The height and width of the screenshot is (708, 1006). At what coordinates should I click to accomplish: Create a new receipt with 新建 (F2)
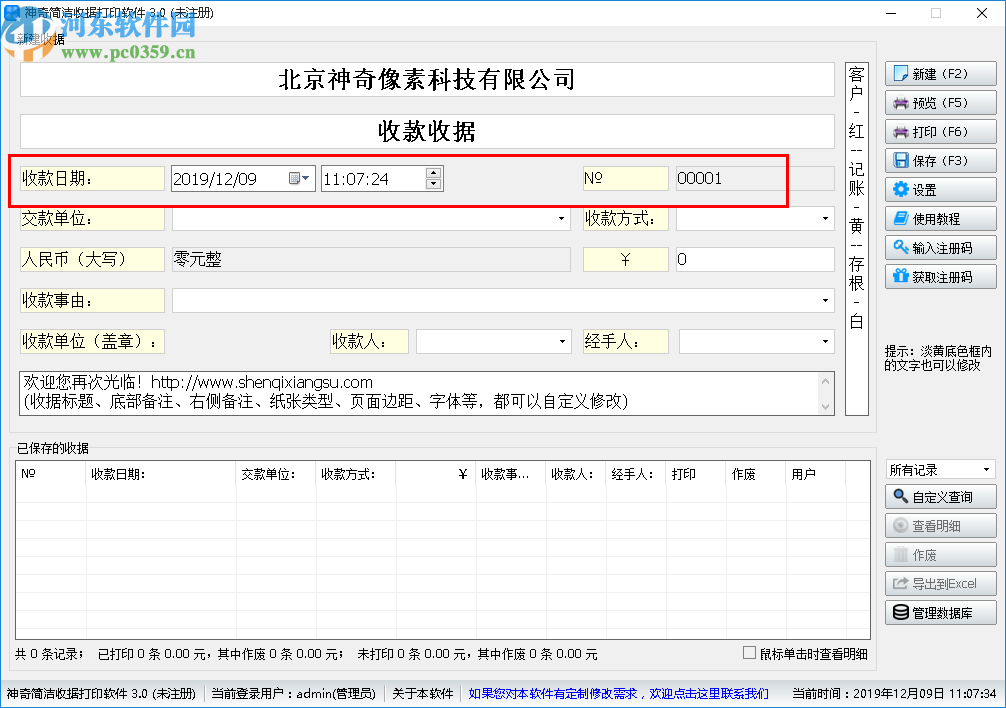coord(938,73)
